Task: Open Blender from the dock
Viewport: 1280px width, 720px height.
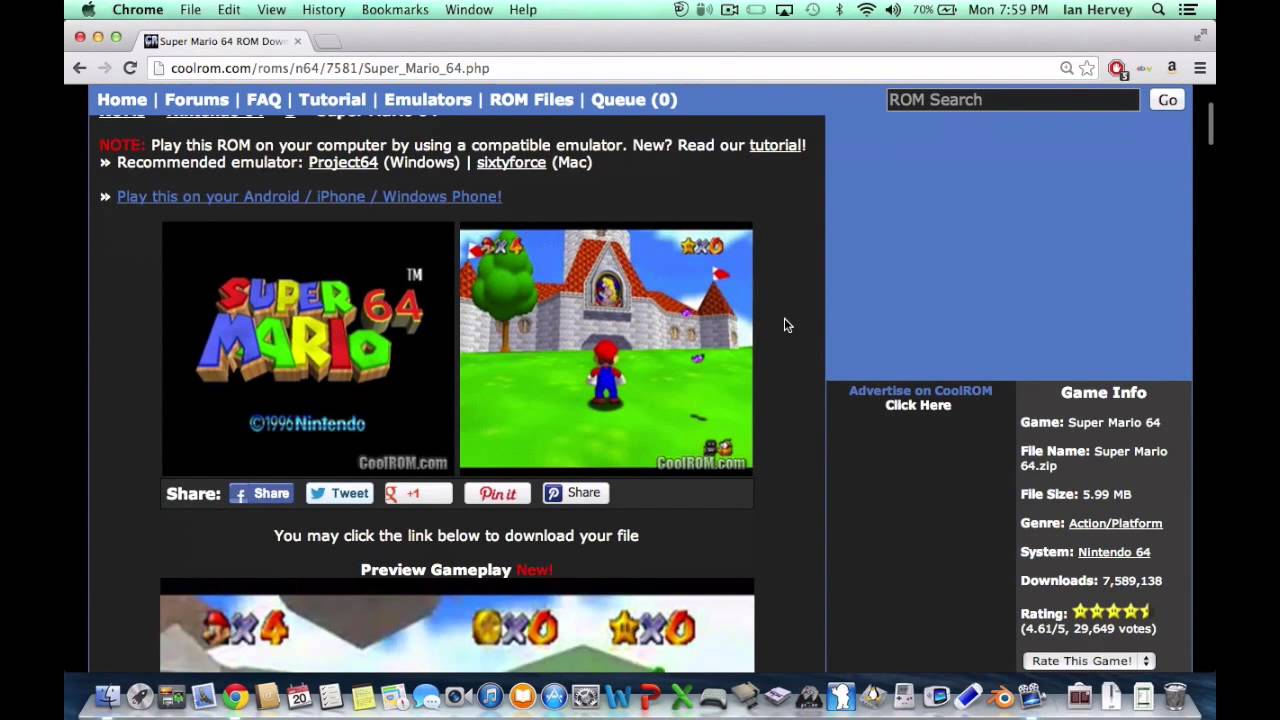Action: coord(1000,696)
